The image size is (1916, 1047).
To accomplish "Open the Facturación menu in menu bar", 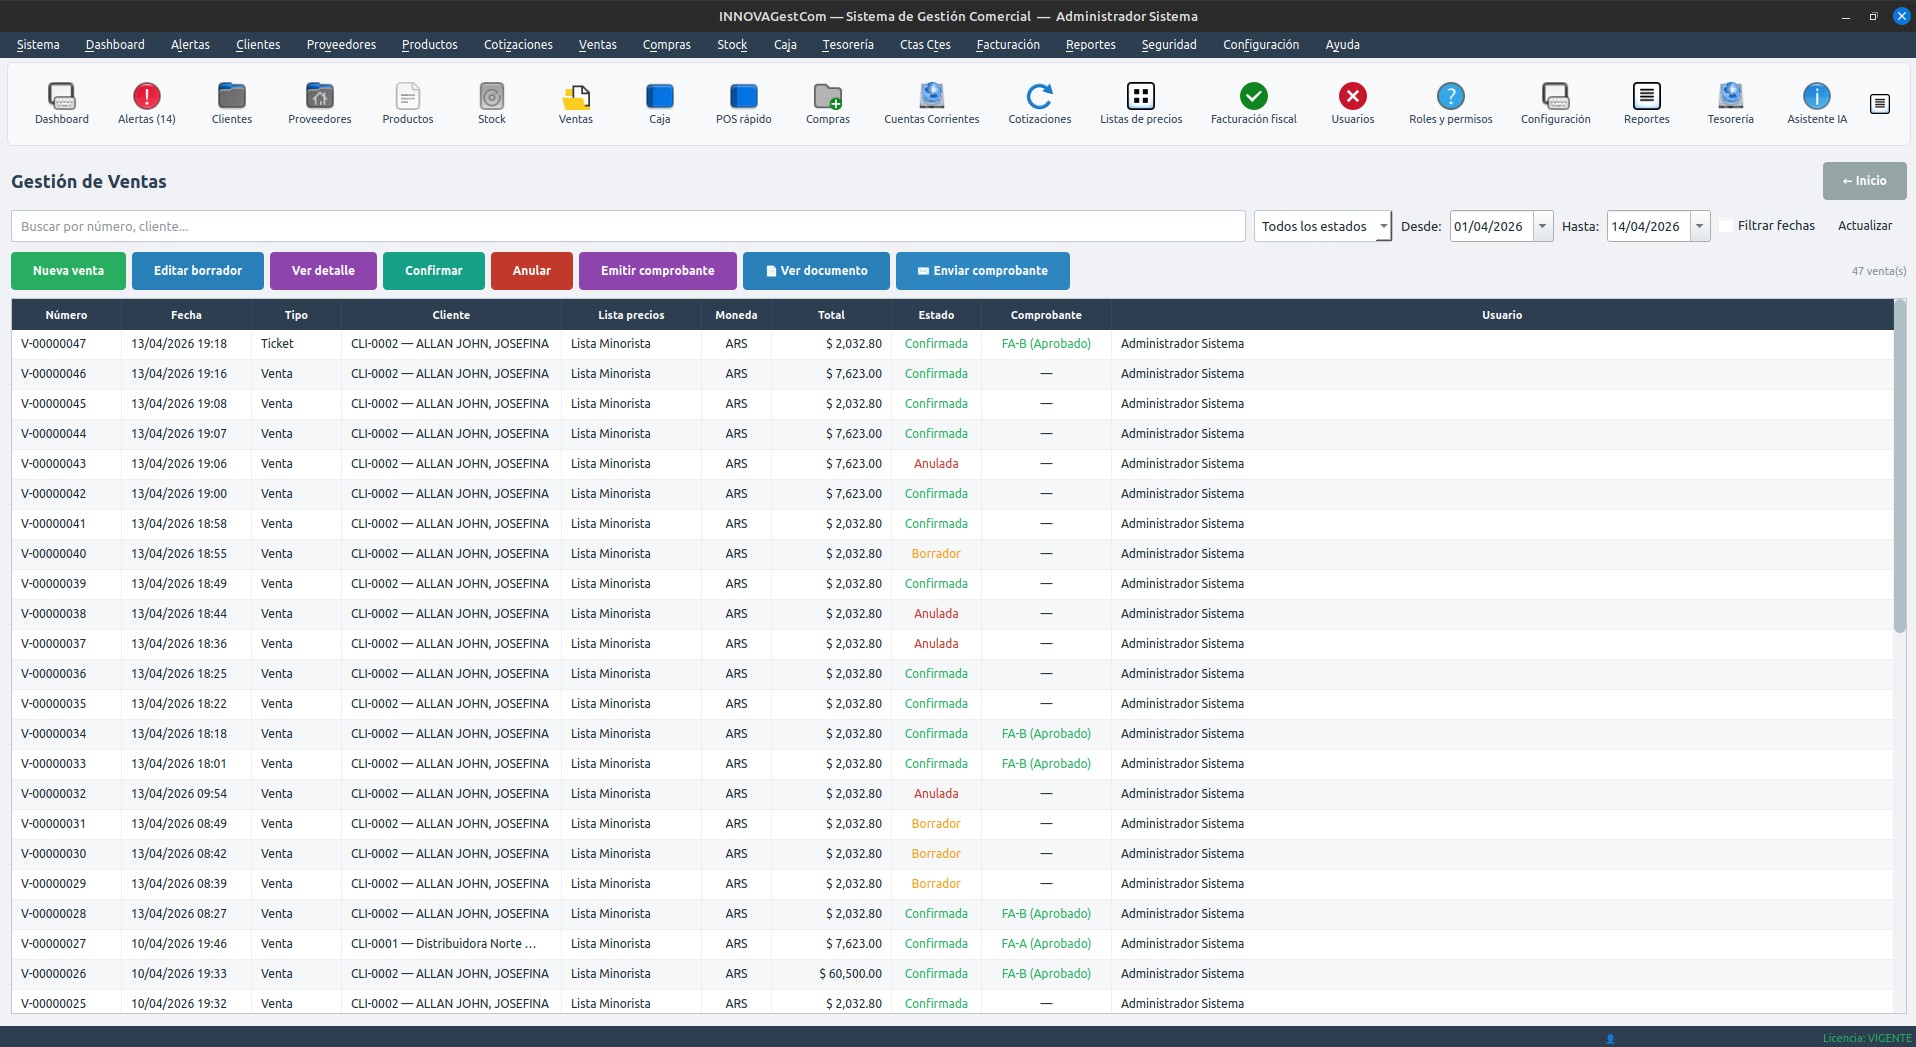I will tap(1007, 45).
